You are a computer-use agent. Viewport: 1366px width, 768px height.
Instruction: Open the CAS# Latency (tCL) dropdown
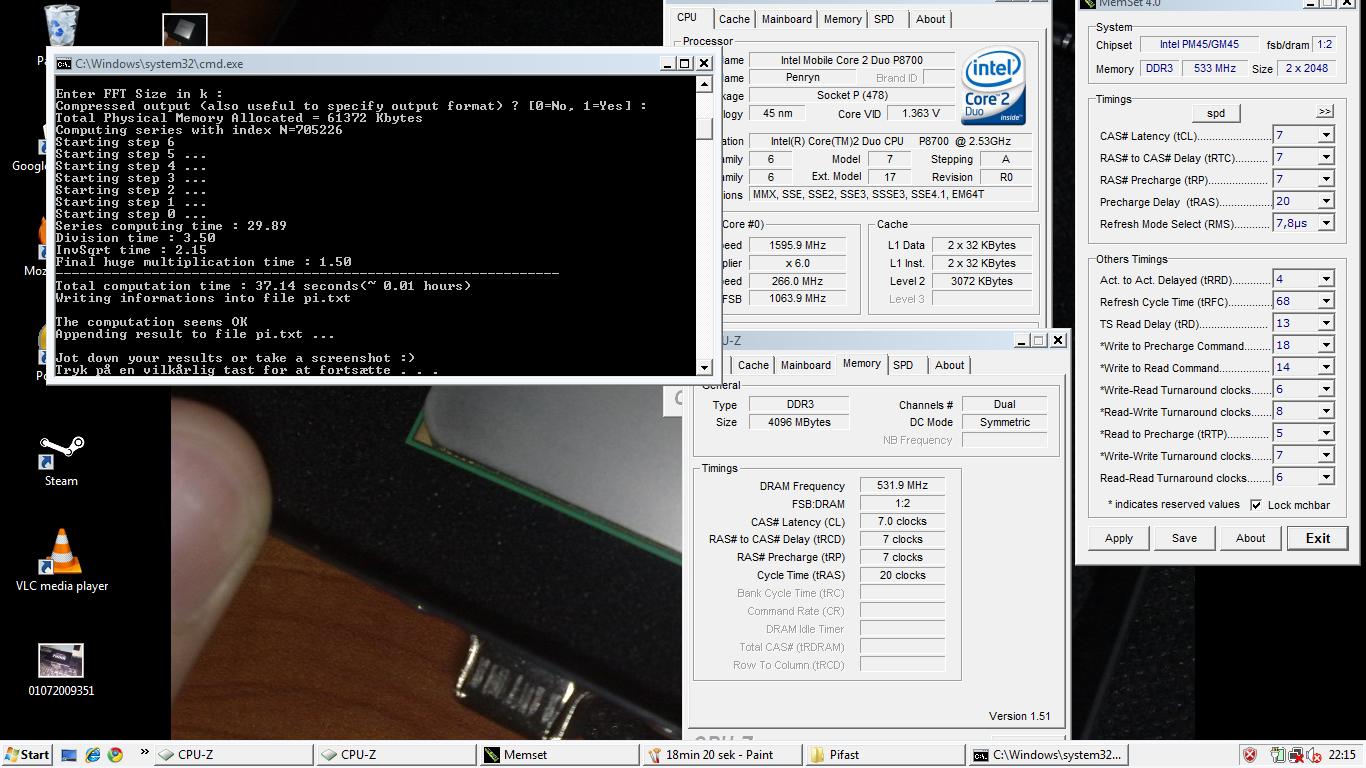(x=1325, y=135)
